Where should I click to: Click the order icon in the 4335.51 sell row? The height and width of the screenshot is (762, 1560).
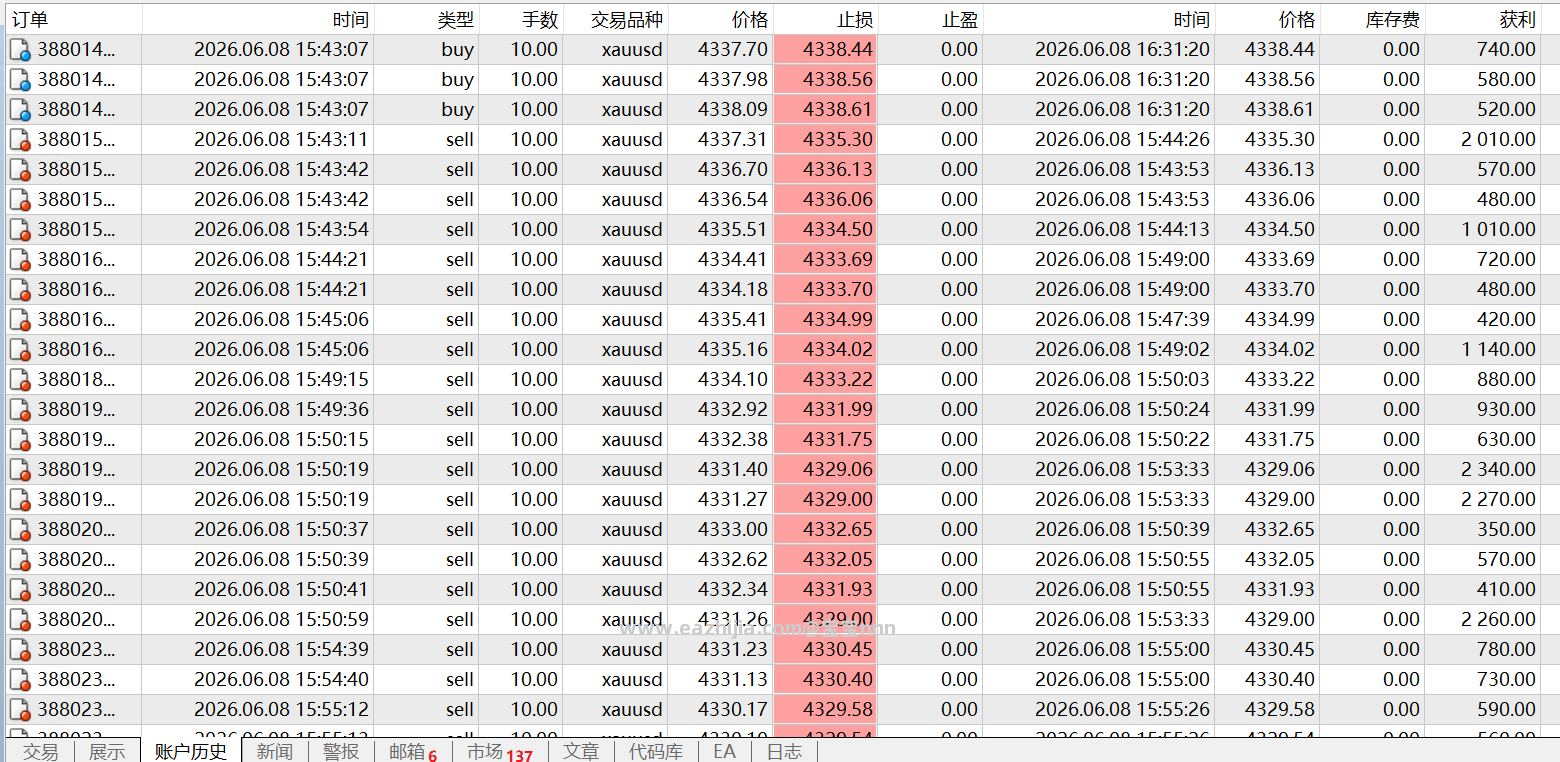(x=20, y=229)
